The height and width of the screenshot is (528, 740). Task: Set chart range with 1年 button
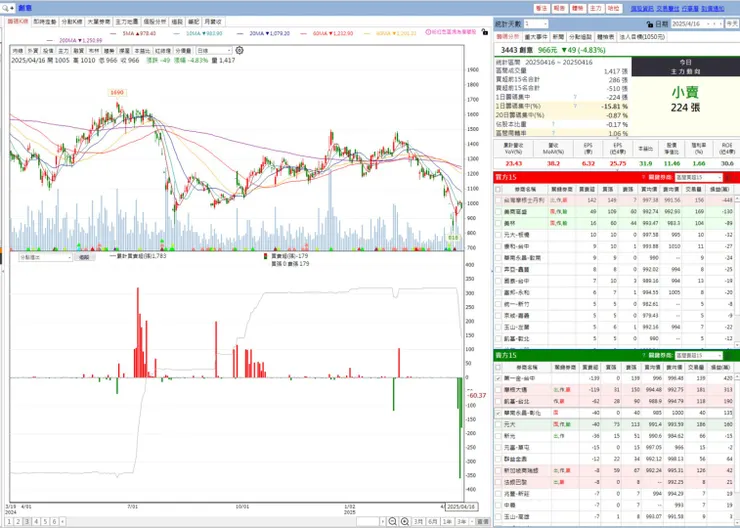pos(446,521)
